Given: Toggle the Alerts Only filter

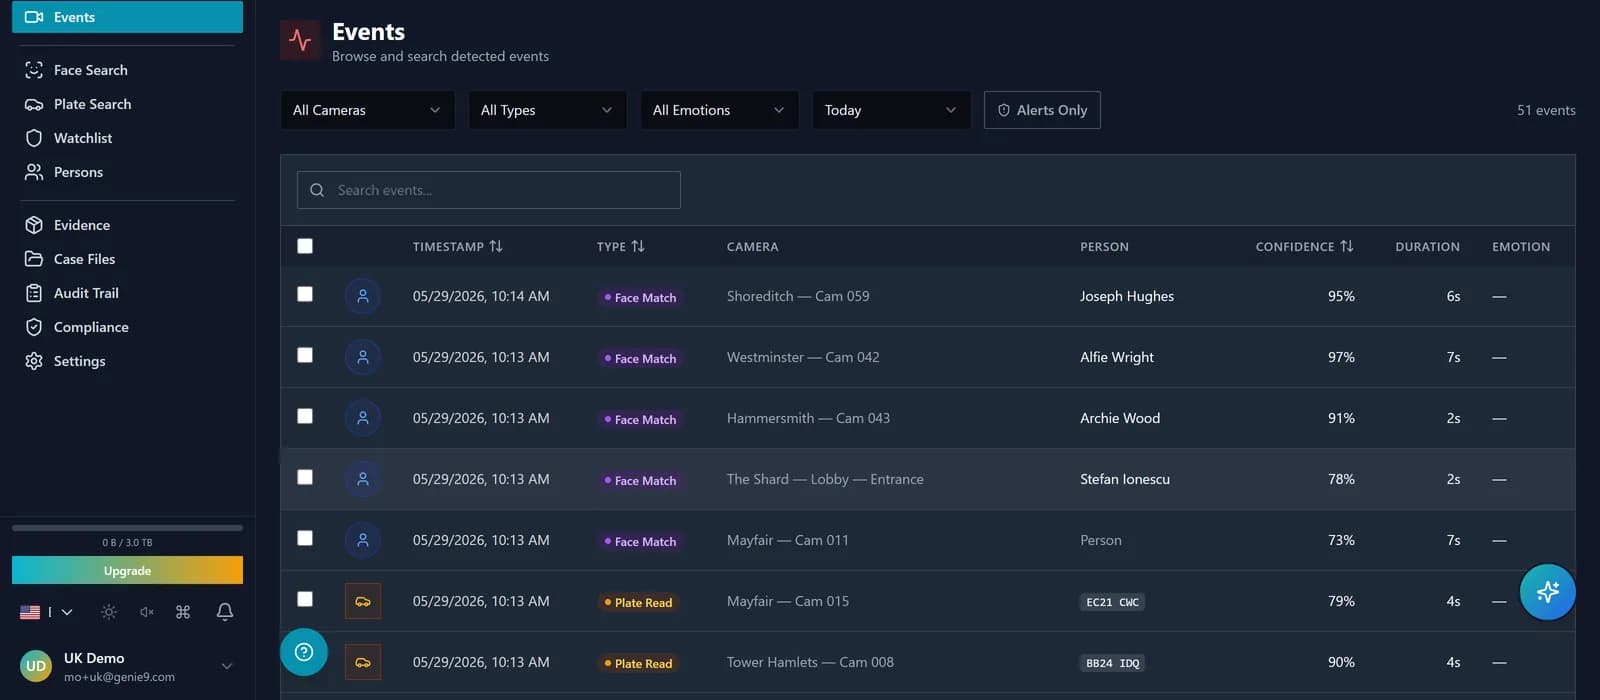Looking at the screenshot, I should pyautogui.click(x=1042, y=110).
